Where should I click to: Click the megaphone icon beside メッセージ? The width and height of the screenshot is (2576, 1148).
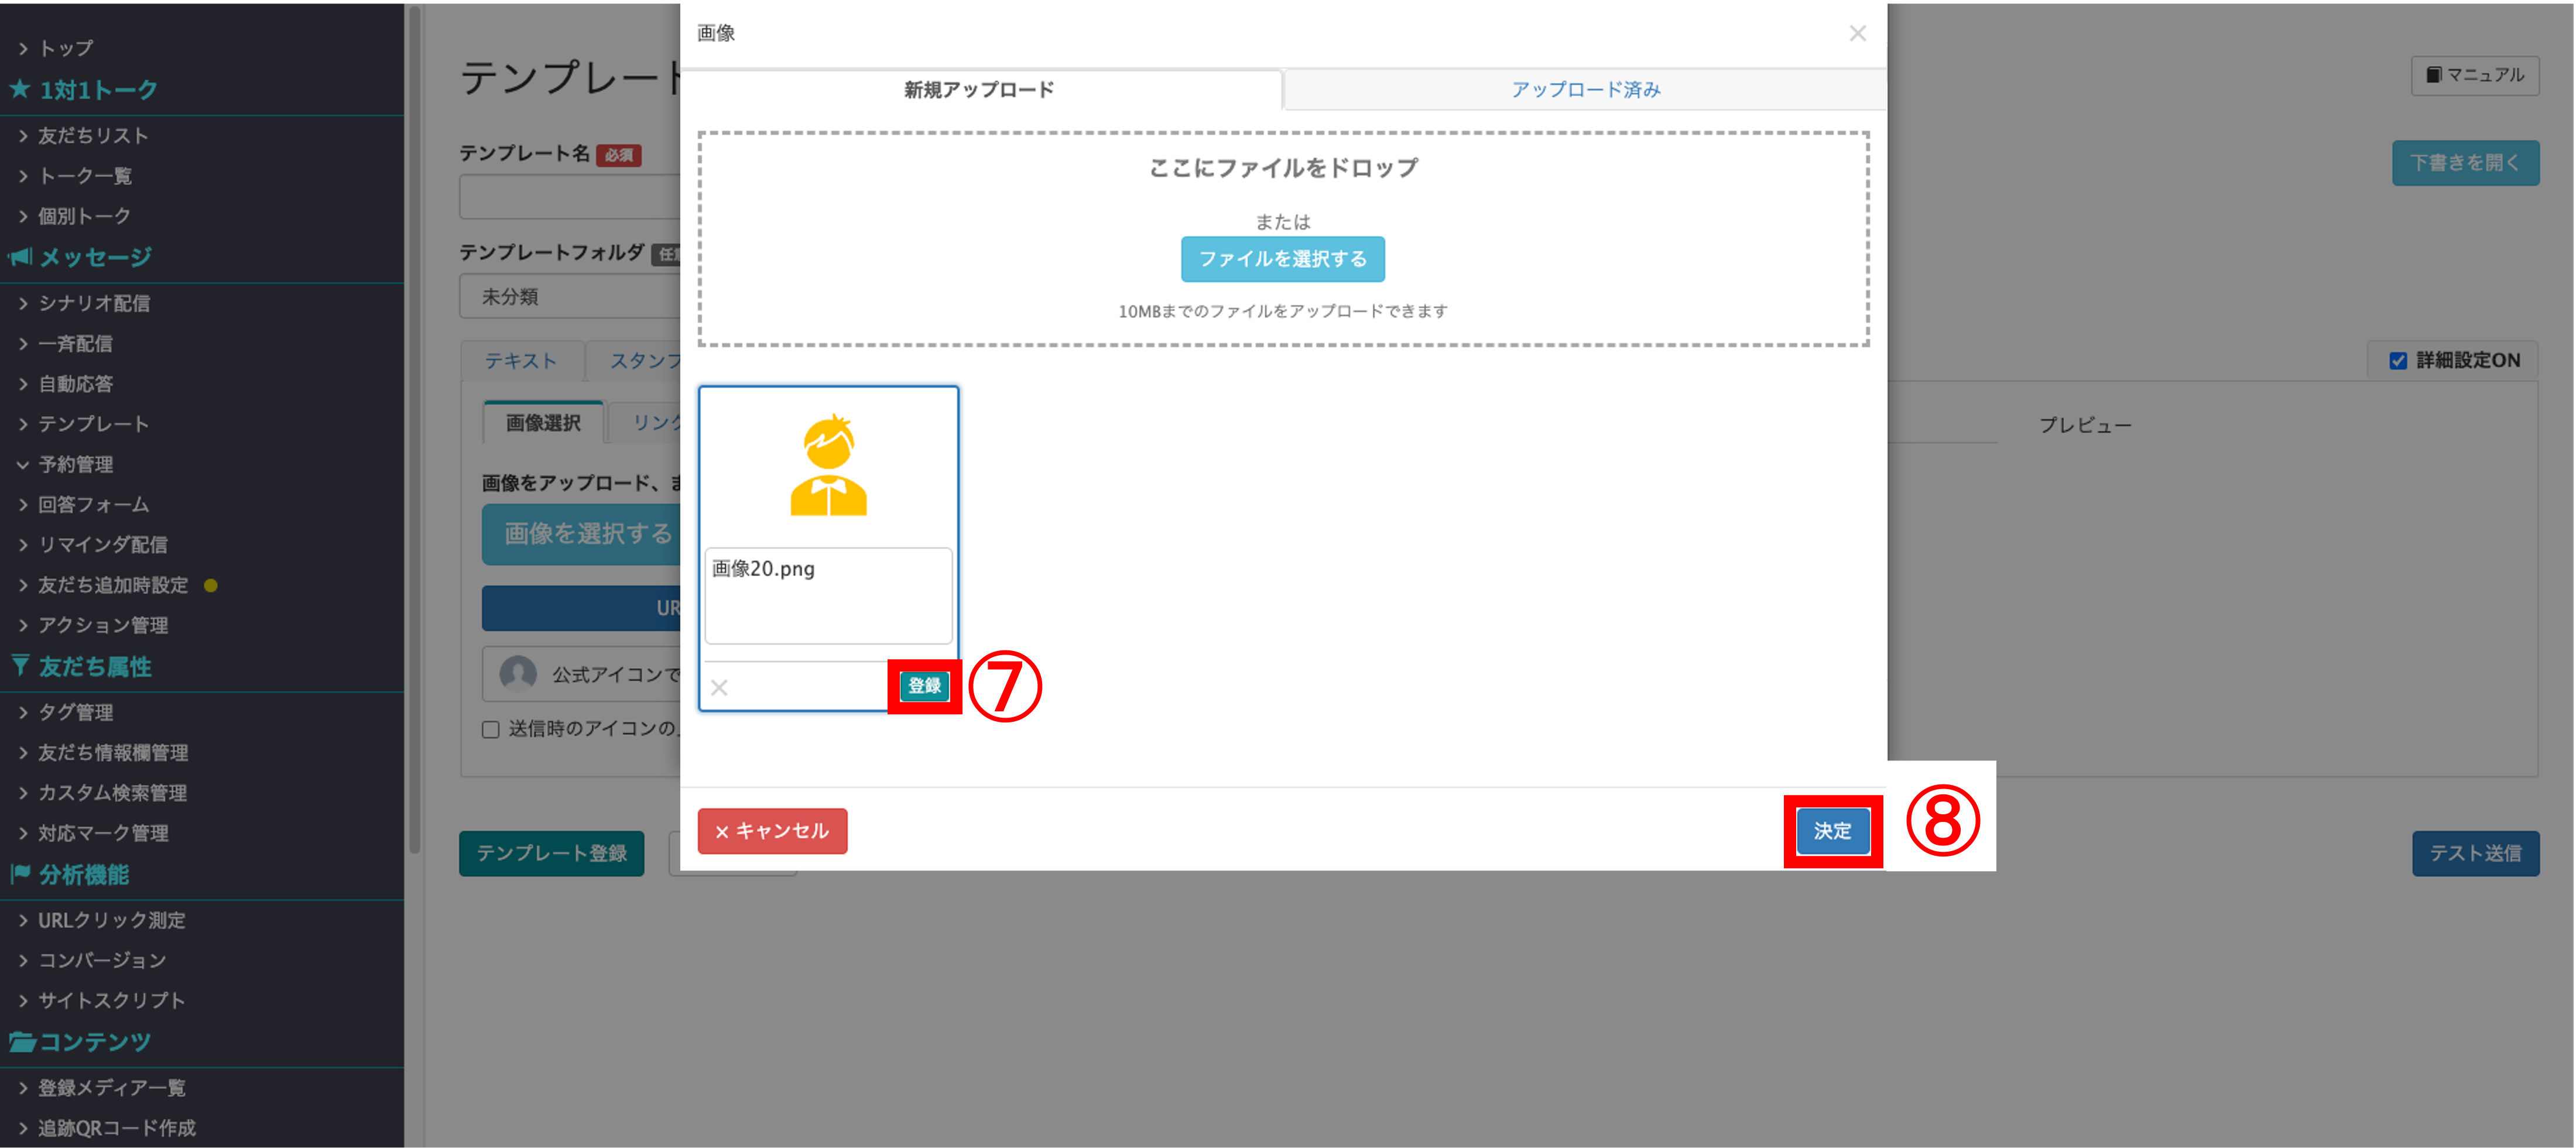point(19,257)
